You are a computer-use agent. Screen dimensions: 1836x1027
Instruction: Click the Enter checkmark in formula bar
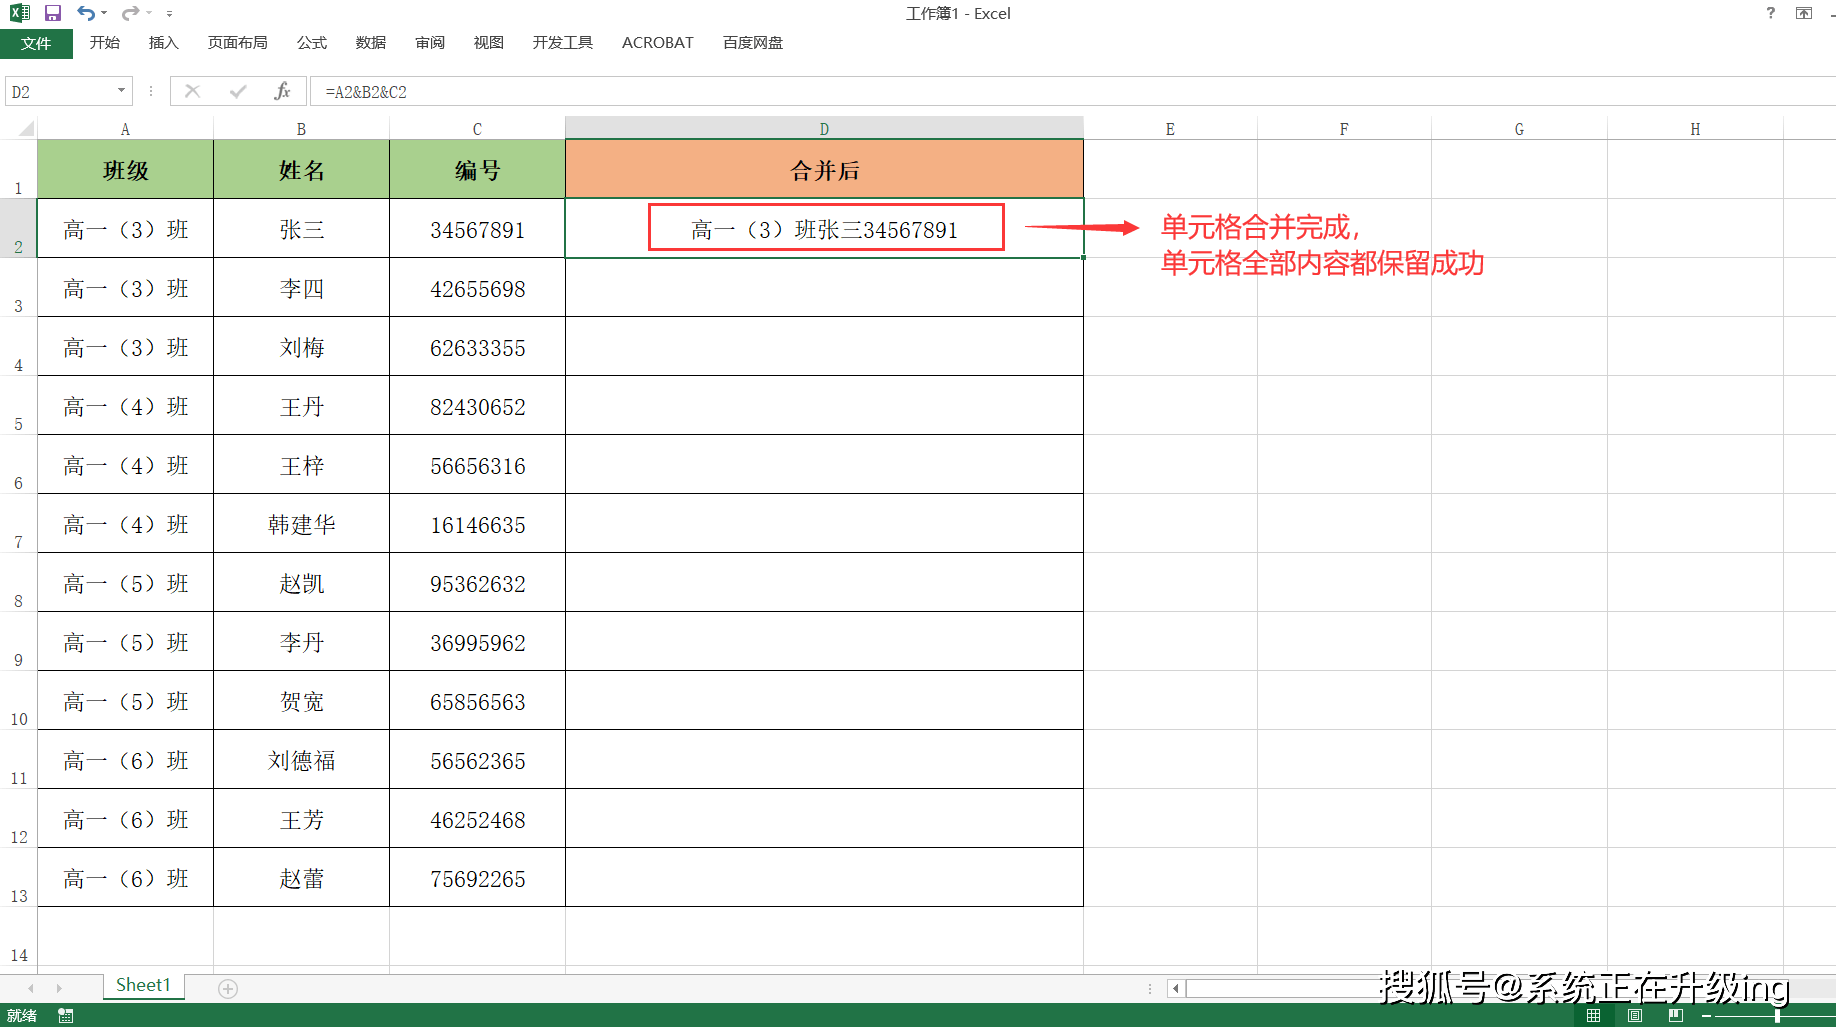(x=238, y=91)
